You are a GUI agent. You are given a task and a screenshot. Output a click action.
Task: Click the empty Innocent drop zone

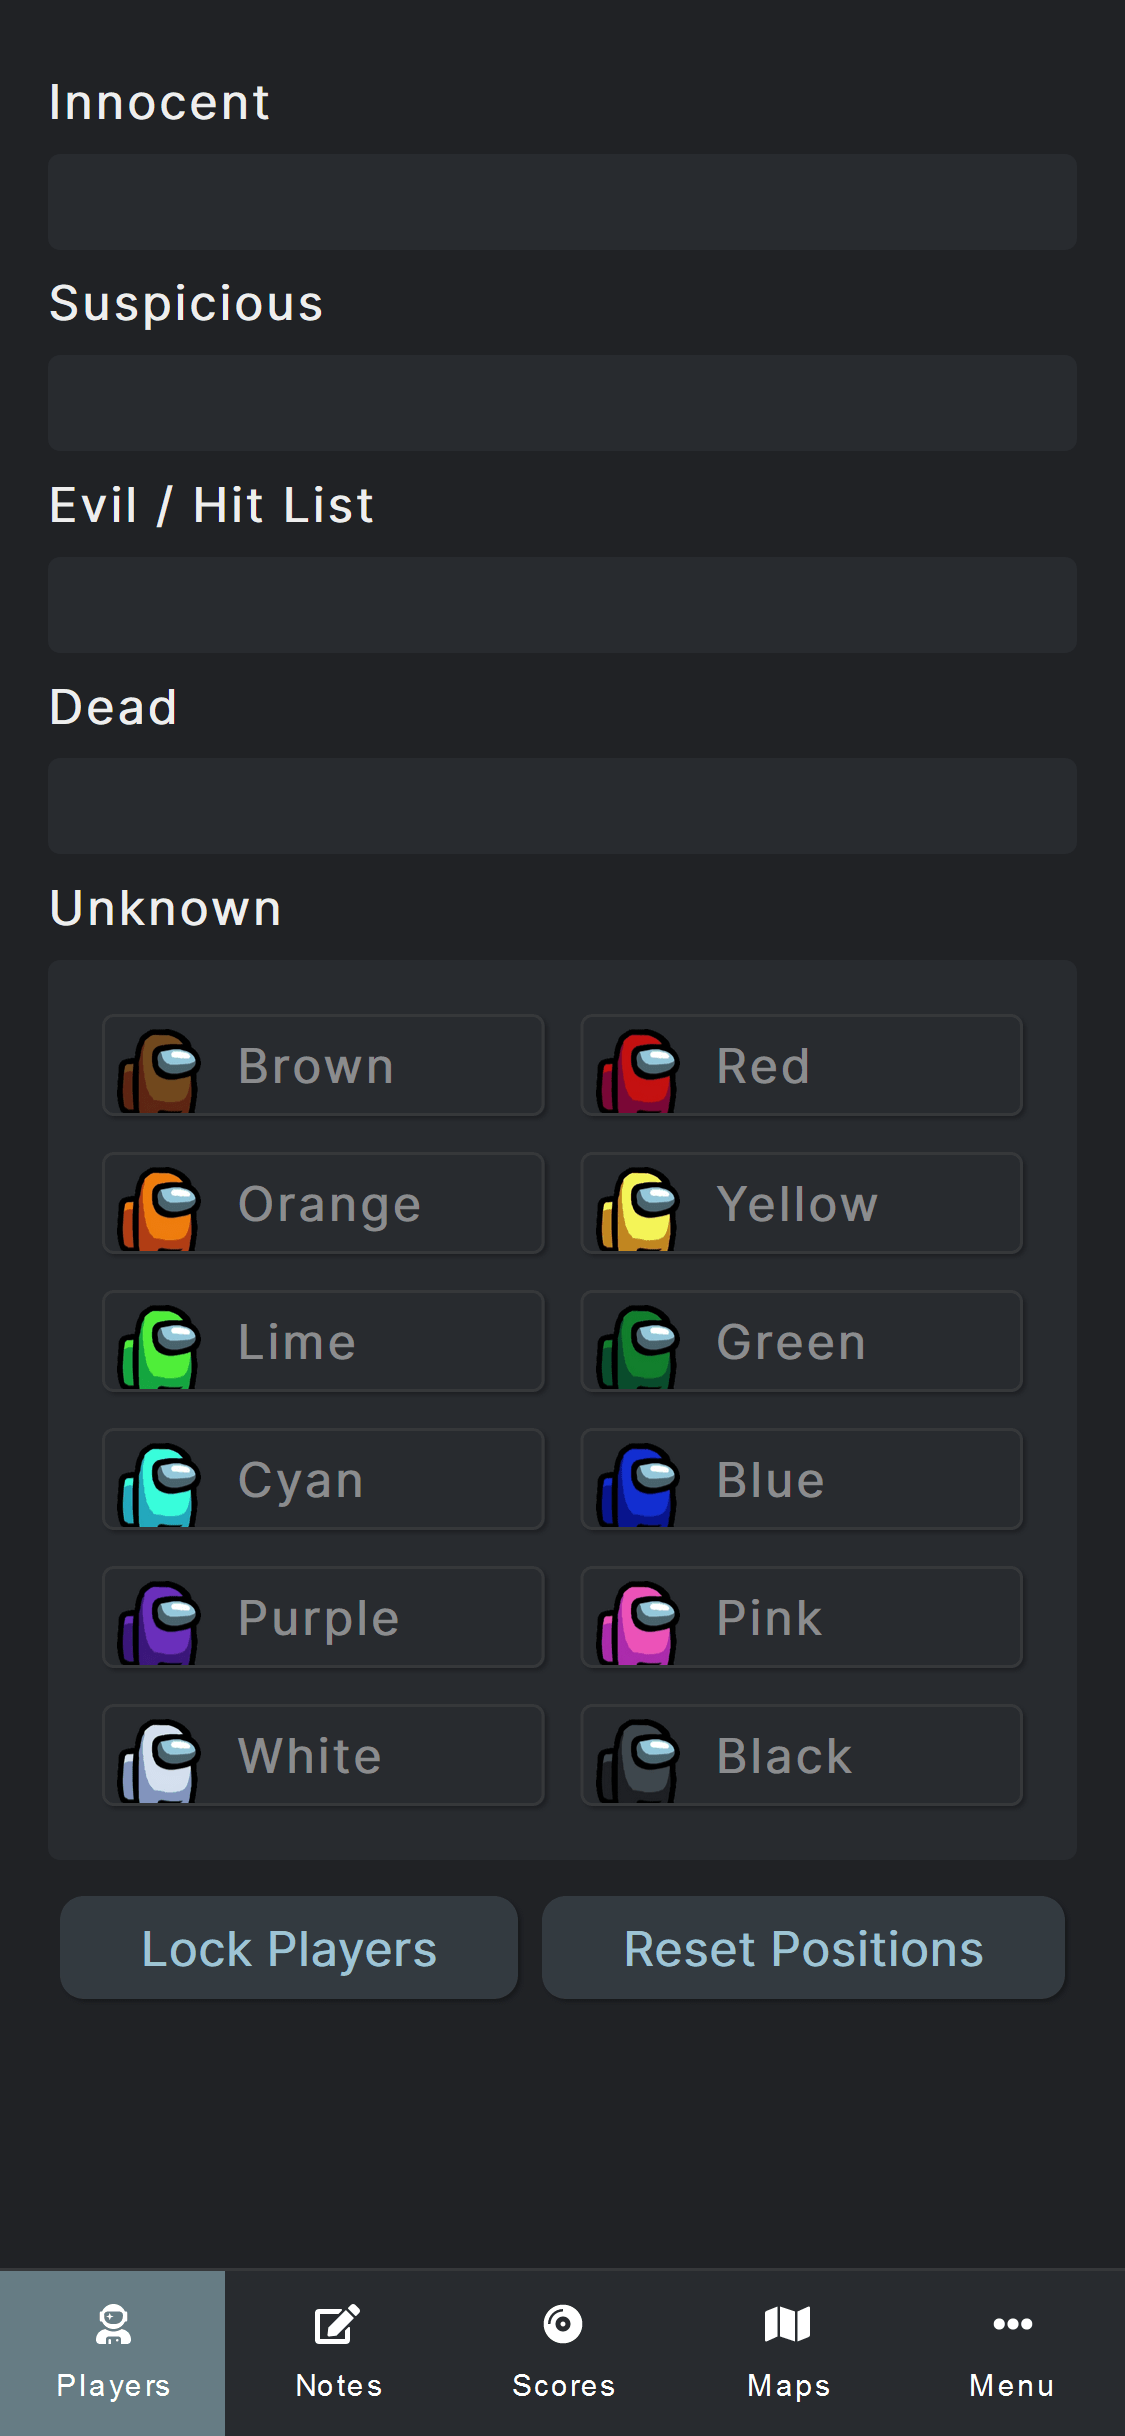tap(562, 202)
